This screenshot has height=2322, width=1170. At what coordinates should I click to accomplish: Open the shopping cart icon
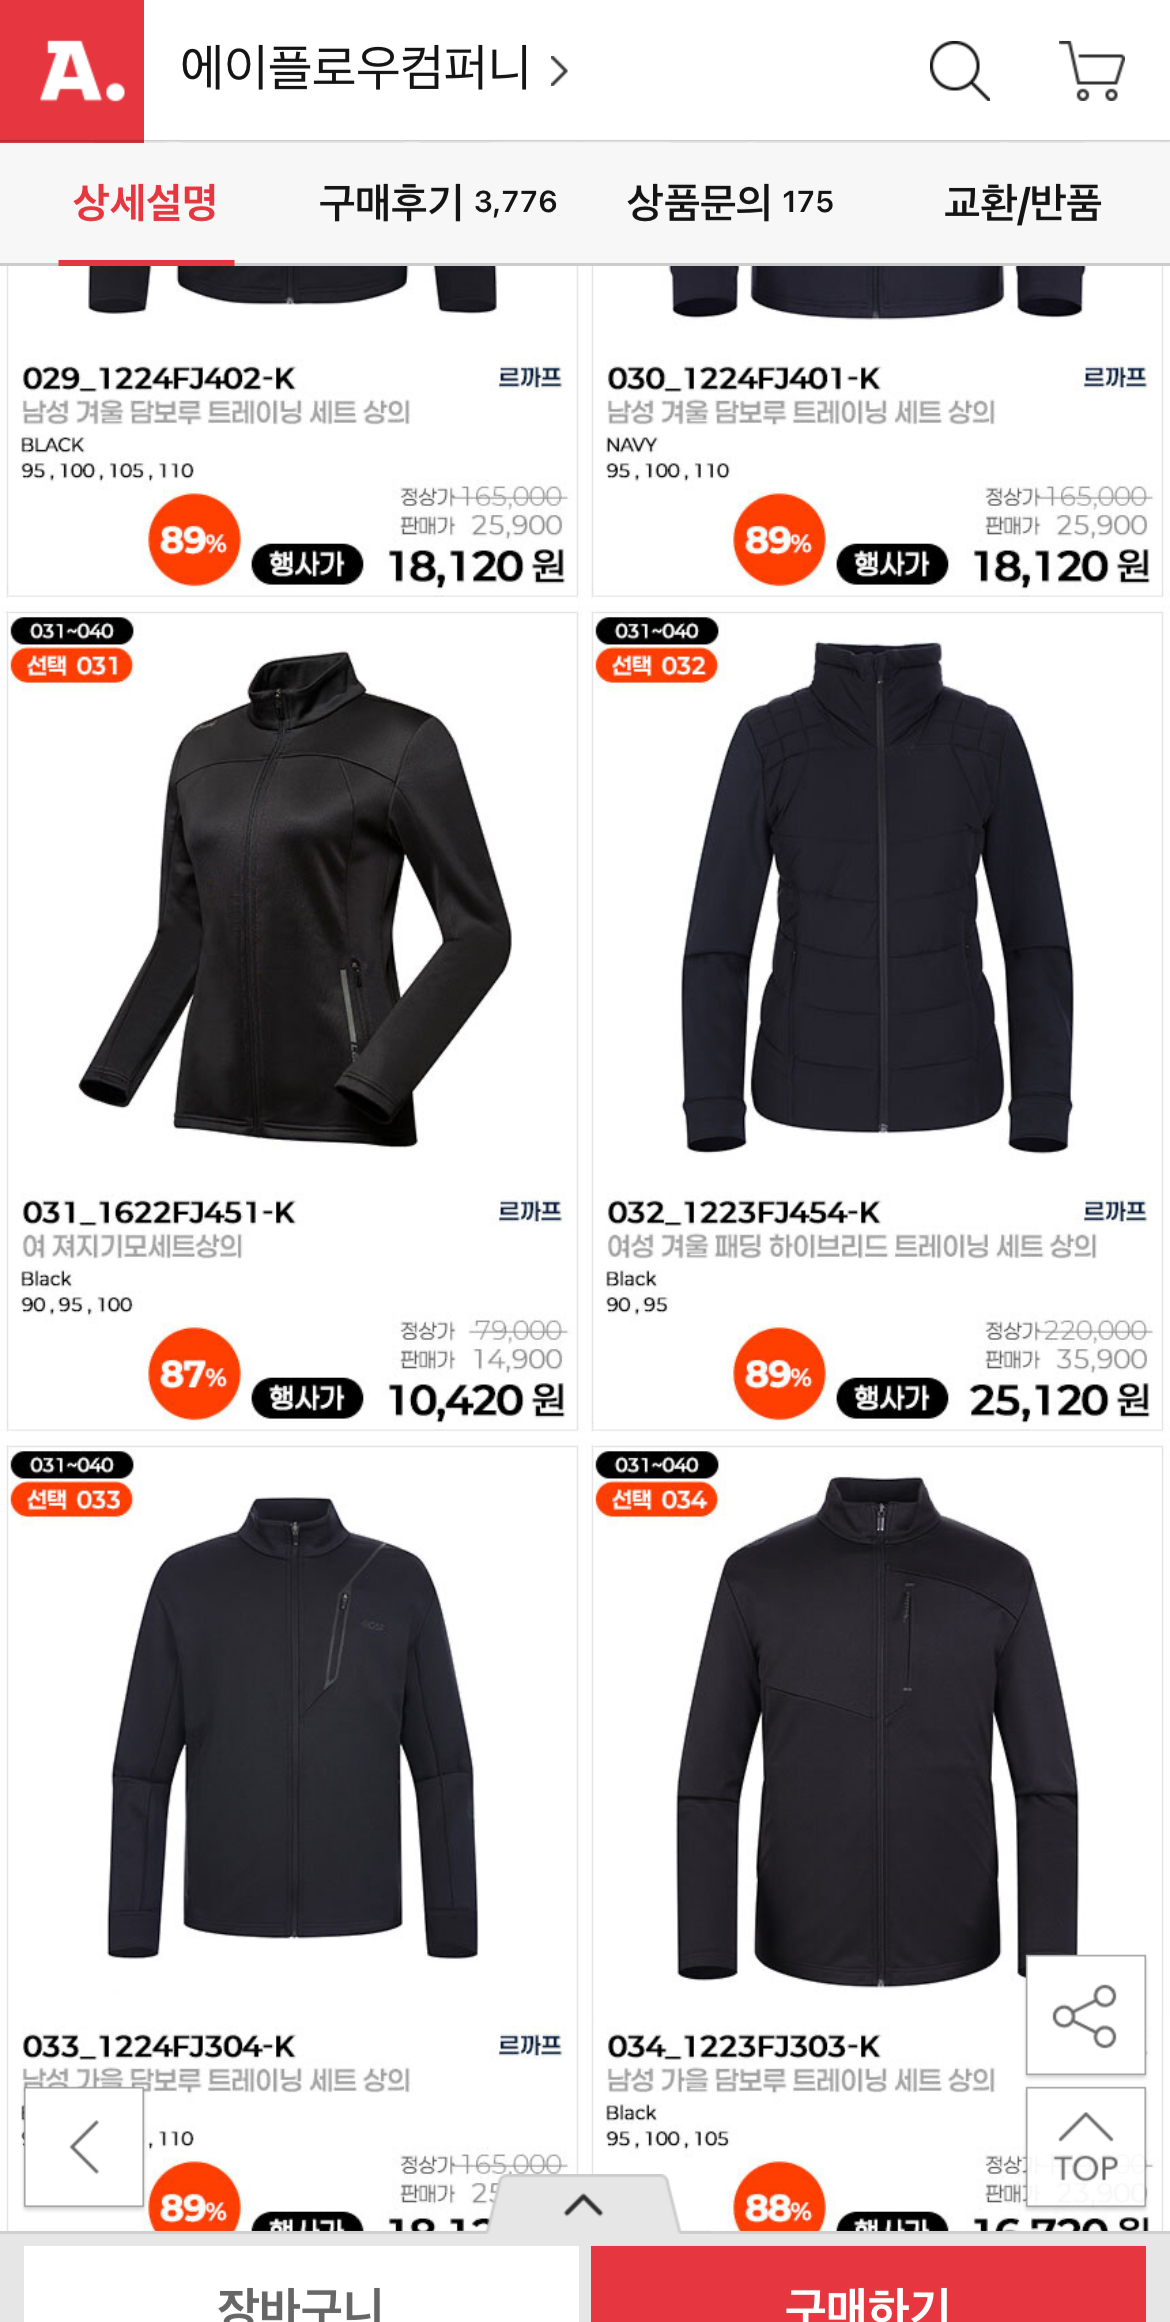[x=1091, y=71]
